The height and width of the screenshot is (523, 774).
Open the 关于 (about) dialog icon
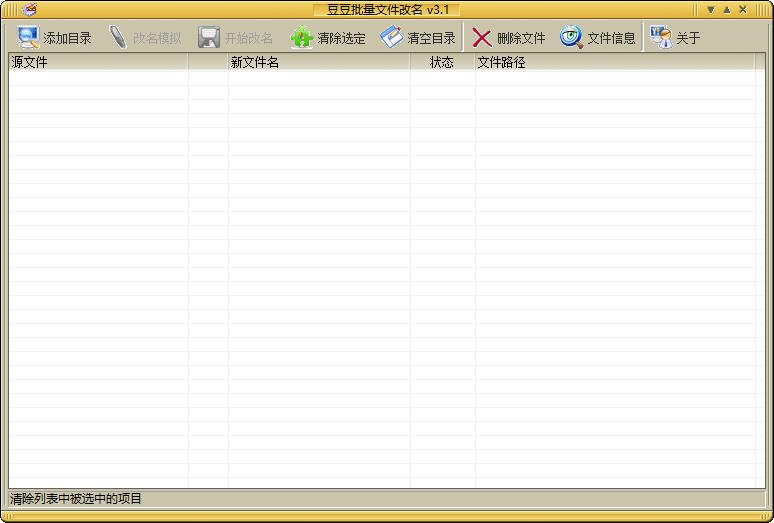click(x=660, y=38)
